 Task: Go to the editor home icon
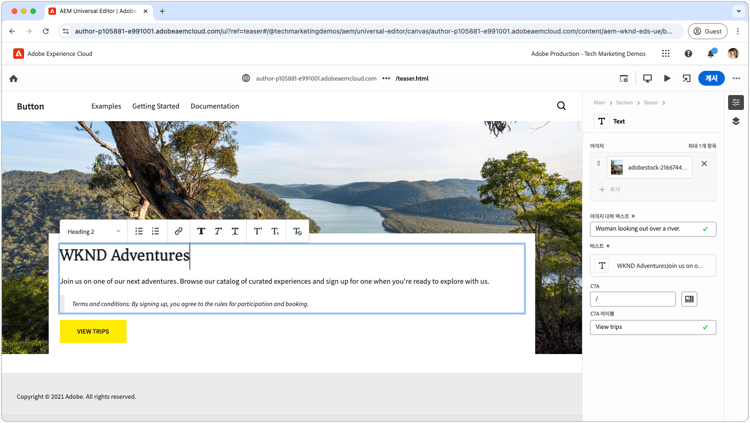click(13, 78)
